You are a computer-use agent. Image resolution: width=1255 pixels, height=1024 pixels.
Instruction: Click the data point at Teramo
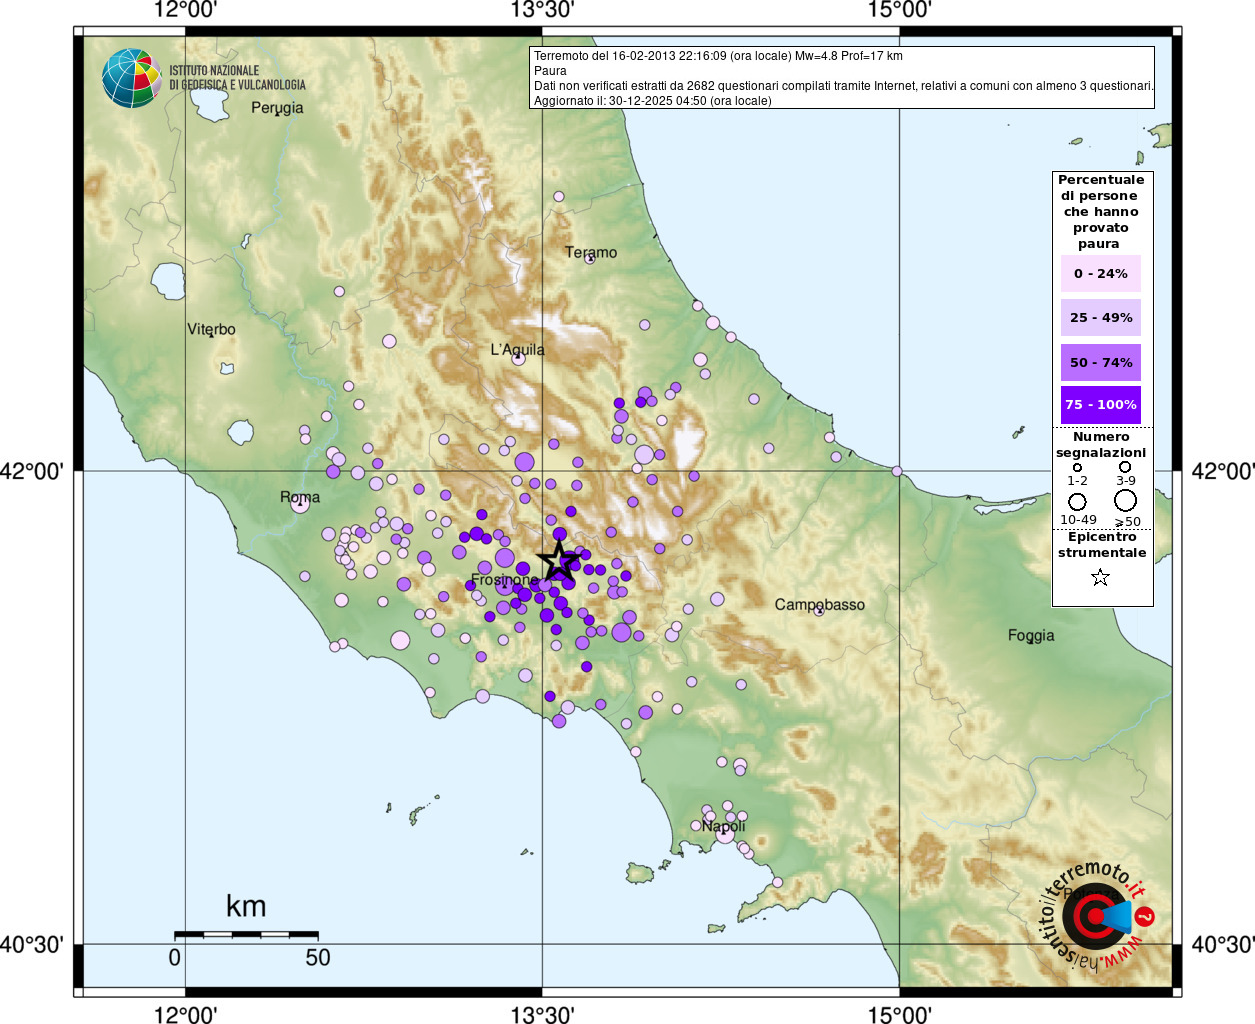click(x=589, y=258)
